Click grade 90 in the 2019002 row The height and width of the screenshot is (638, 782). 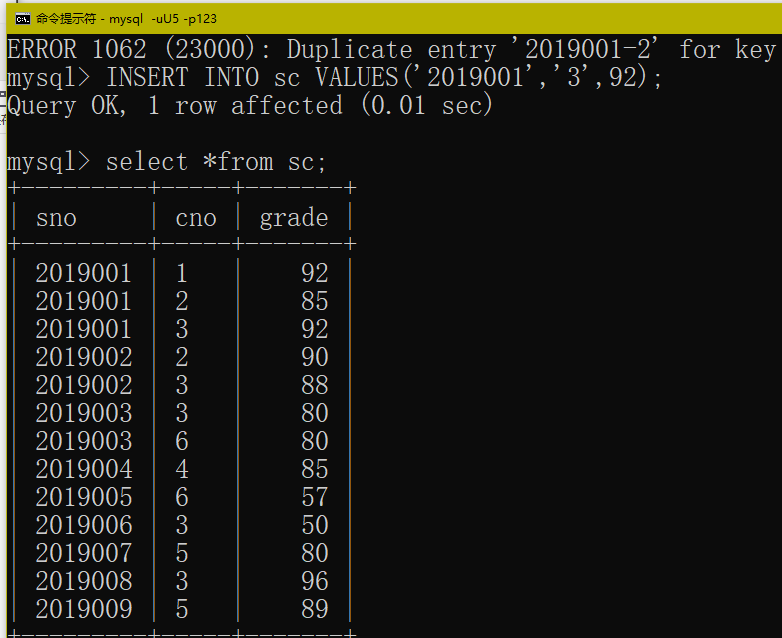click(315, 357)
